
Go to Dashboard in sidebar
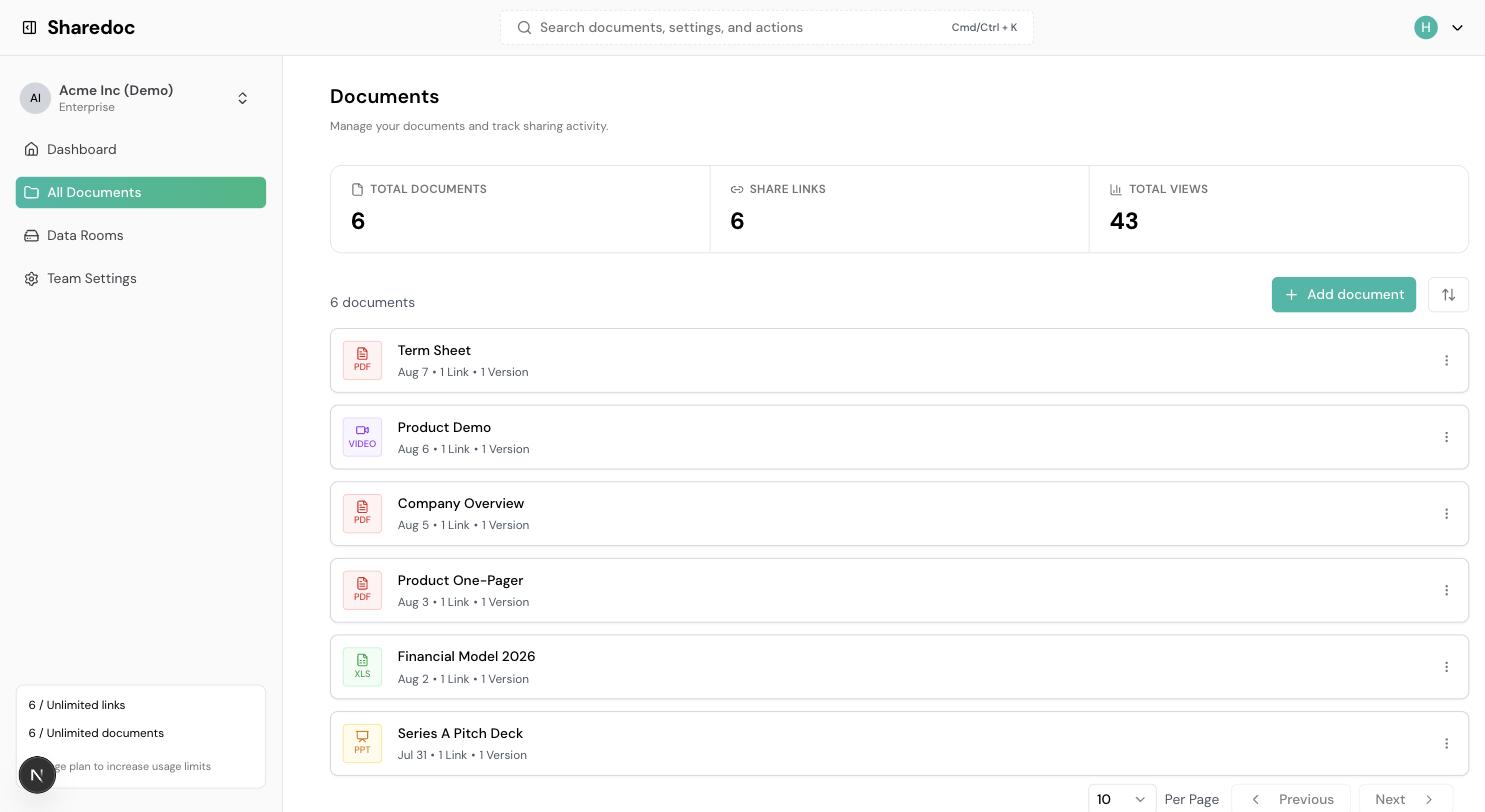[x=141, y=149]
